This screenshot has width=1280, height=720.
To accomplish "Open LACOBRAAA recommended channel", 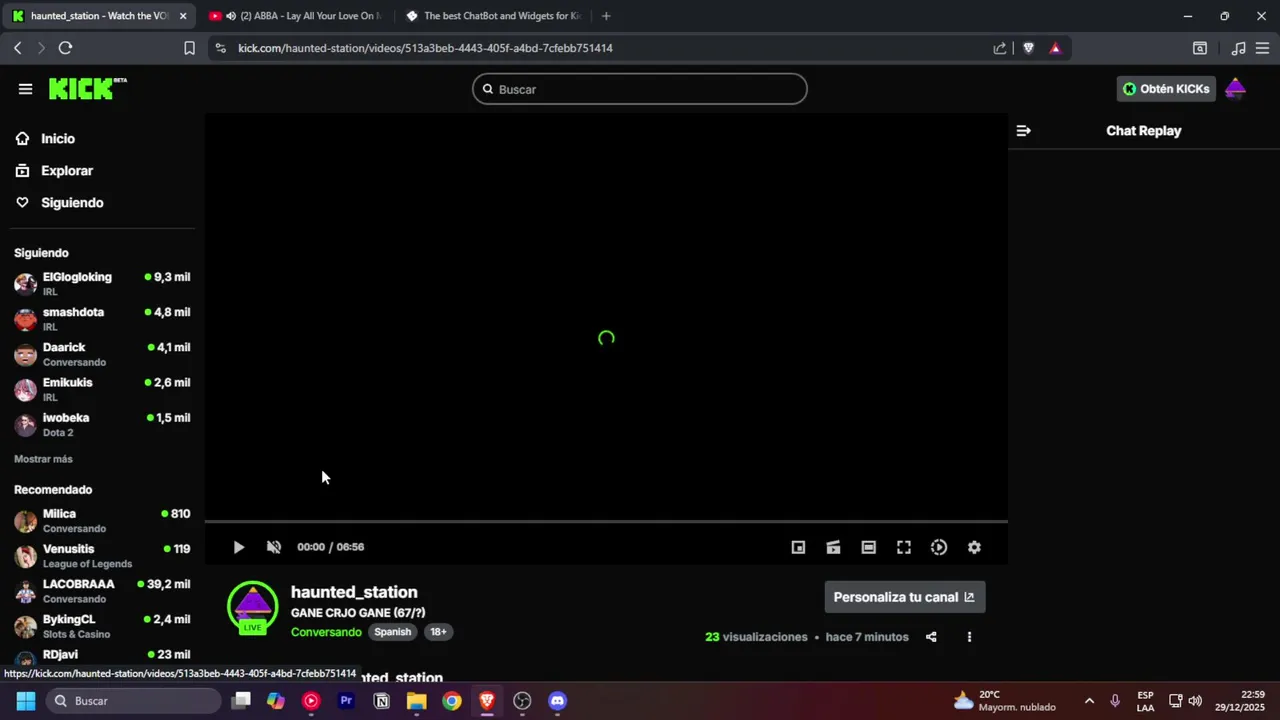I will tap(102, 591).
